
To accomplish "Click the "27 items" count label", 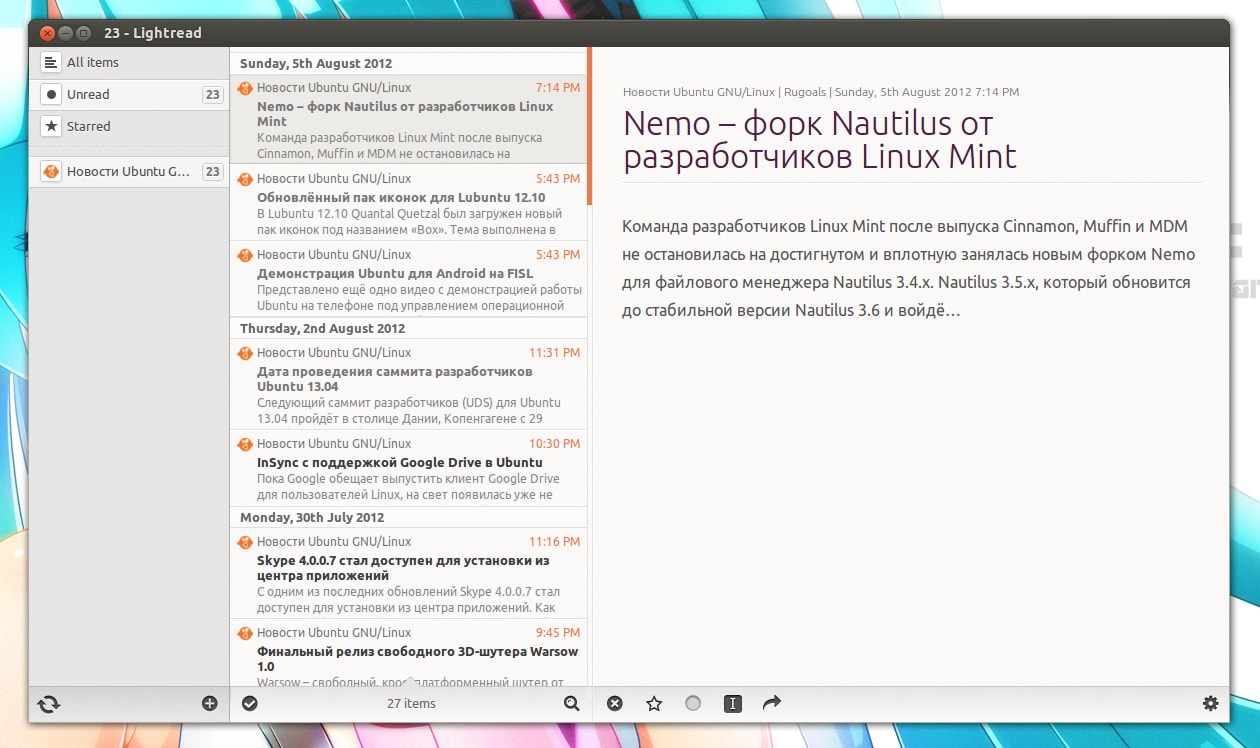I will 411,703.
